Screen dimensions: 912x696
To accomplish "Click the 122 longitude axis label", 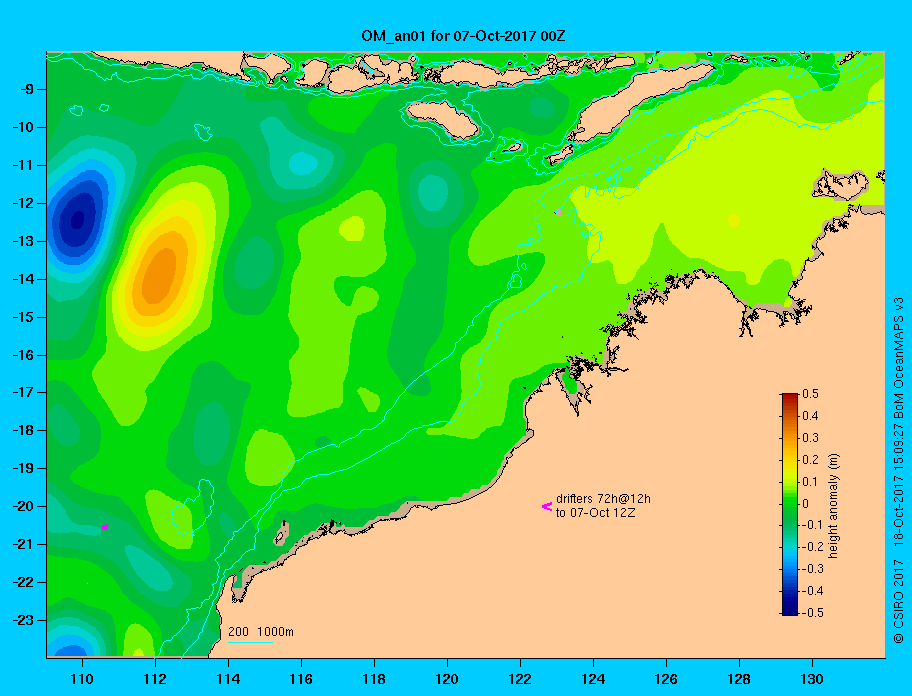I will [520, 679].
